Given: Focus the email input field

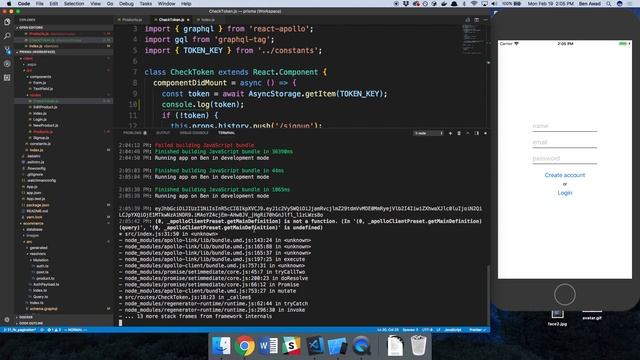Looking at the screenshot, I should click(x=564, y=142).
